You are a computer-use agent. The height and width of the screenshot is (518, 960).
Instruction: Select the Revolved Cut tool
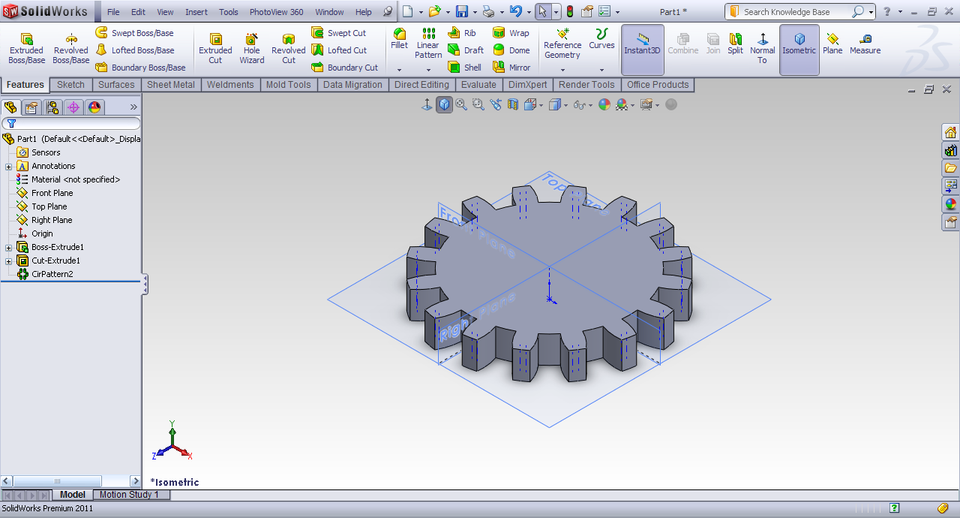(x=288, y=47)
